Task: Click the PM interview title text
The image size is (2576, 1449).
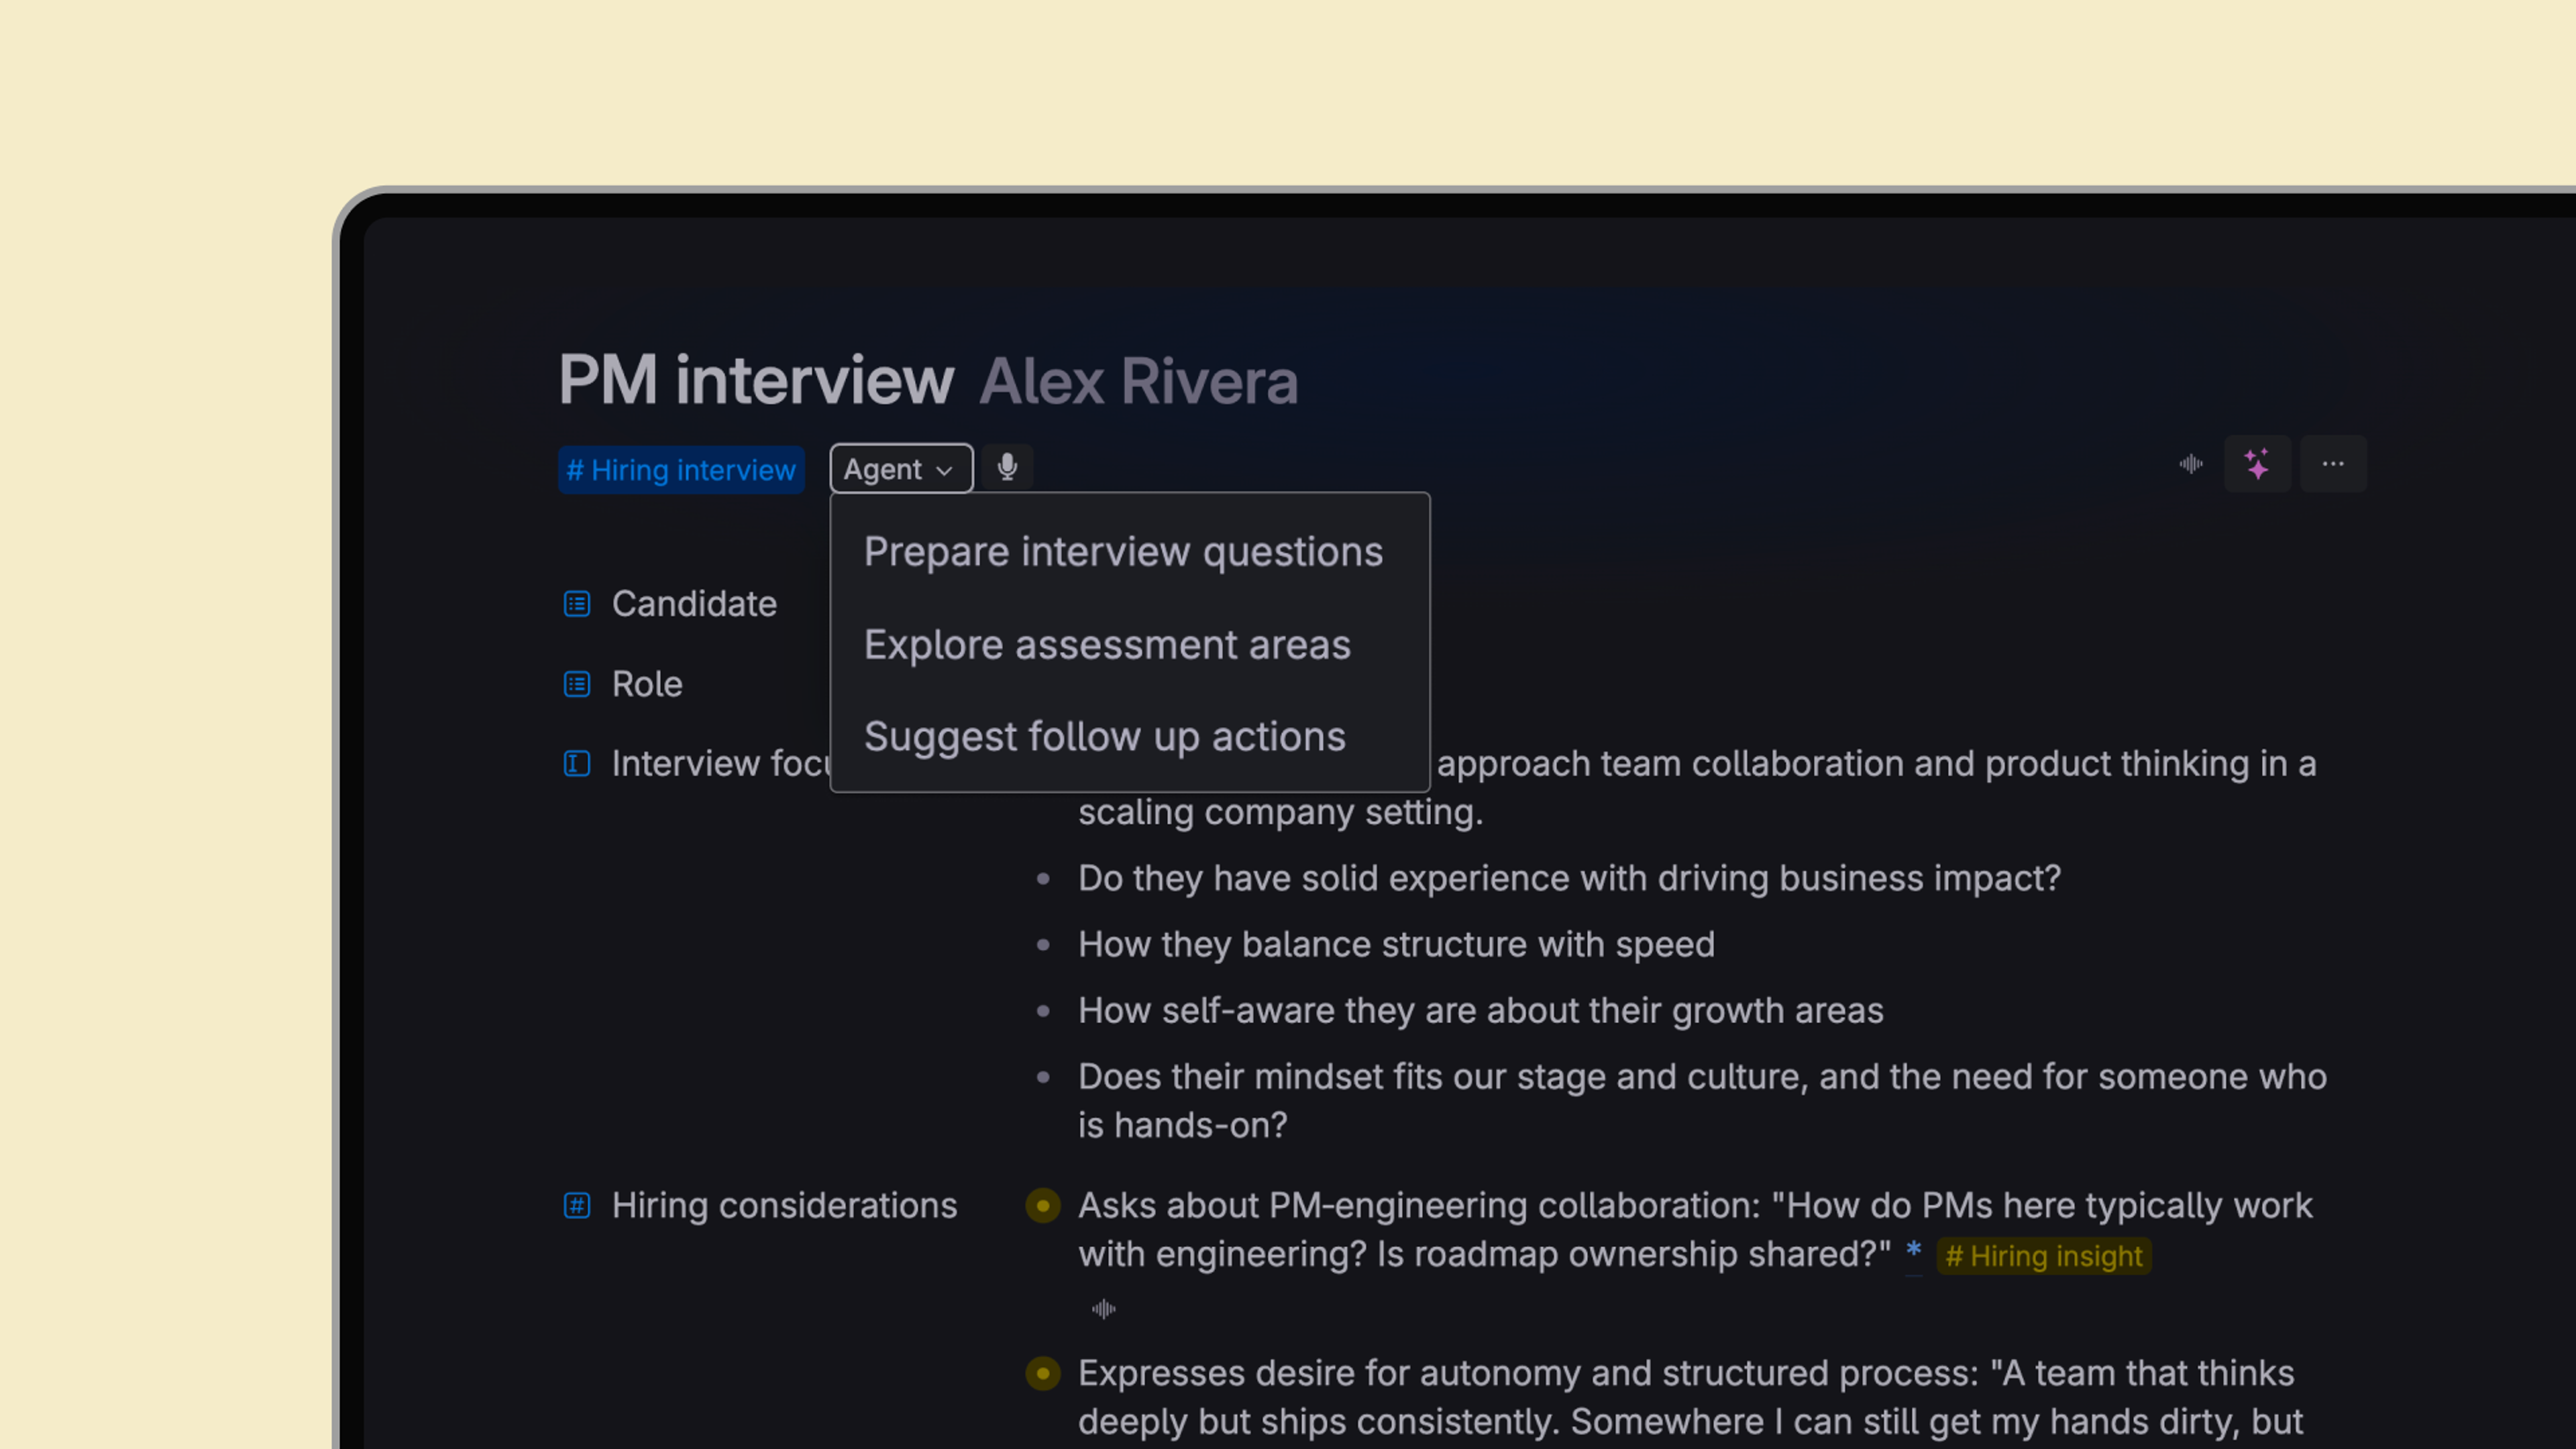Action: click(756, 380)
